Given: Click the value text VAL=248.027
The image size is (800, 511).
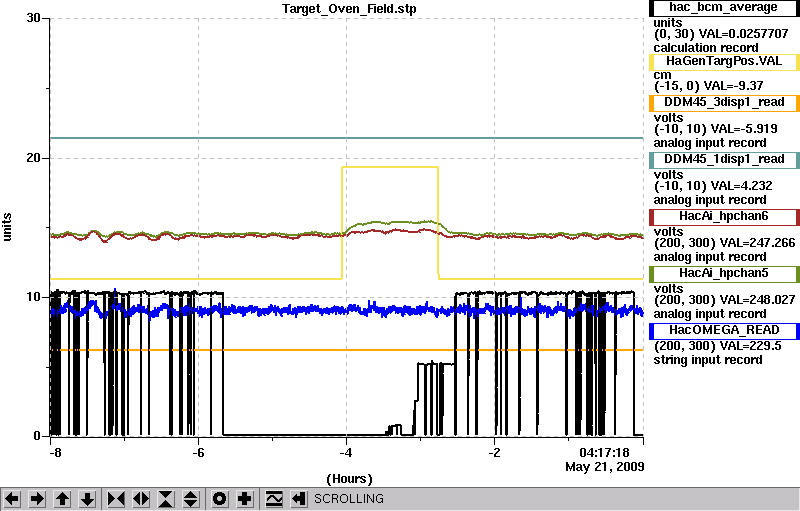Looking at the screenshot, I should 754,300.
